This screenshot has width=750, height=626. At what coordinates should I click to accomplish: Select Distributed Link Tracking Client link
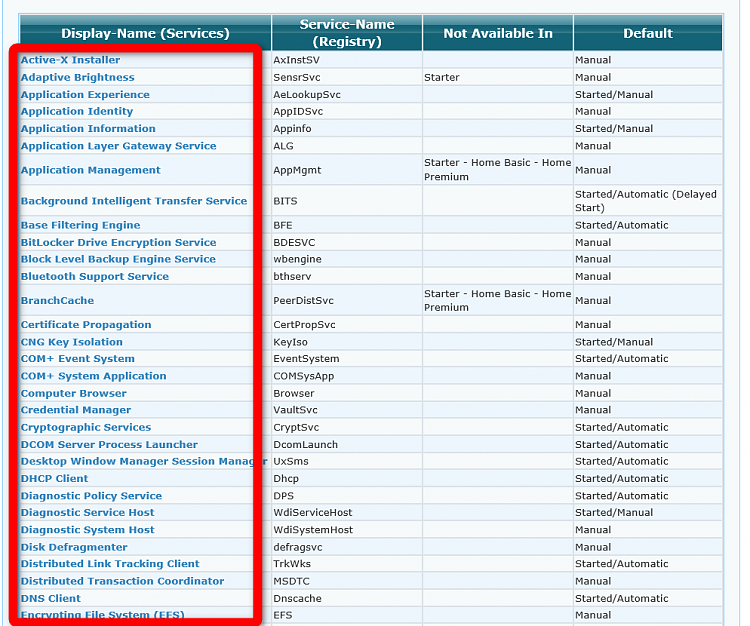[110, 563]
